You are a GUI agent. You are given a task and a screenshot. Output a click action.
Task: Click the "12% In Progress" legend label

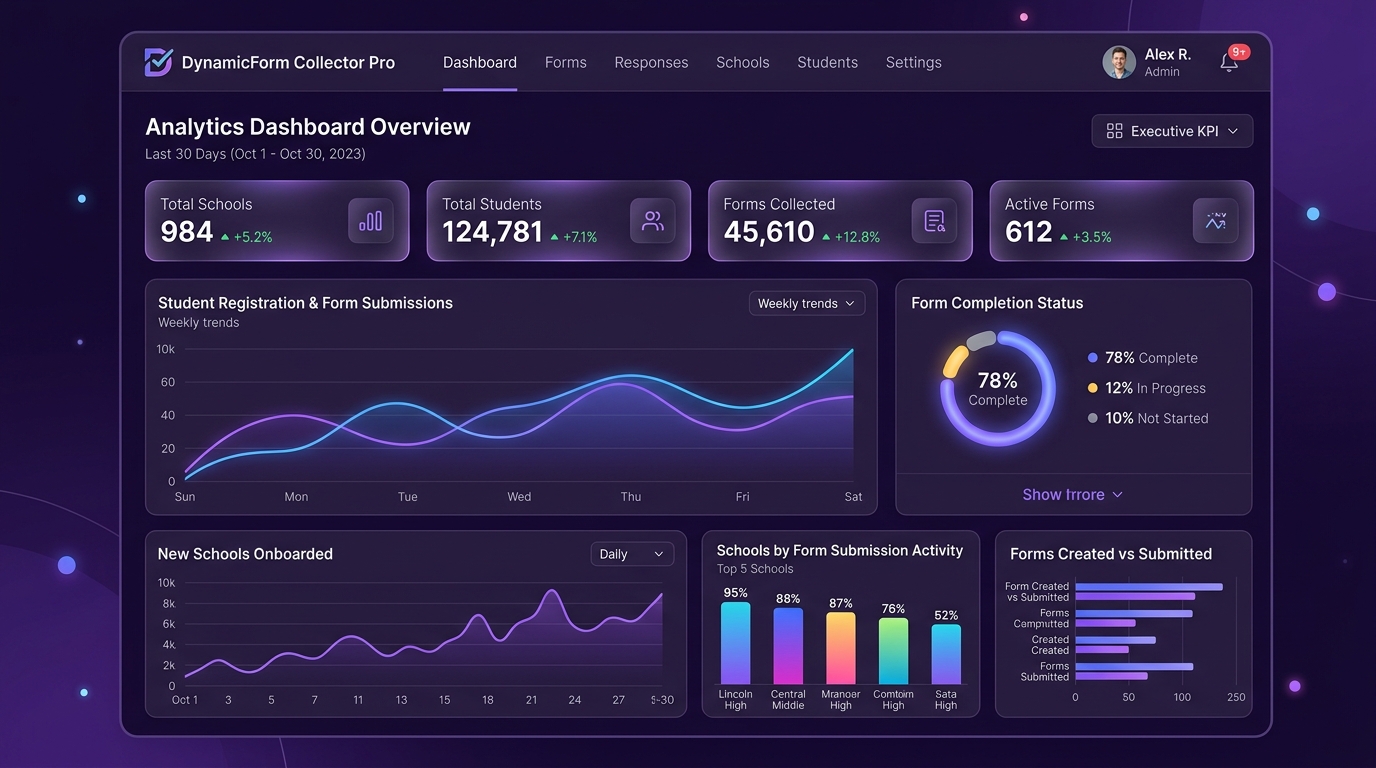pos(1155,388)
